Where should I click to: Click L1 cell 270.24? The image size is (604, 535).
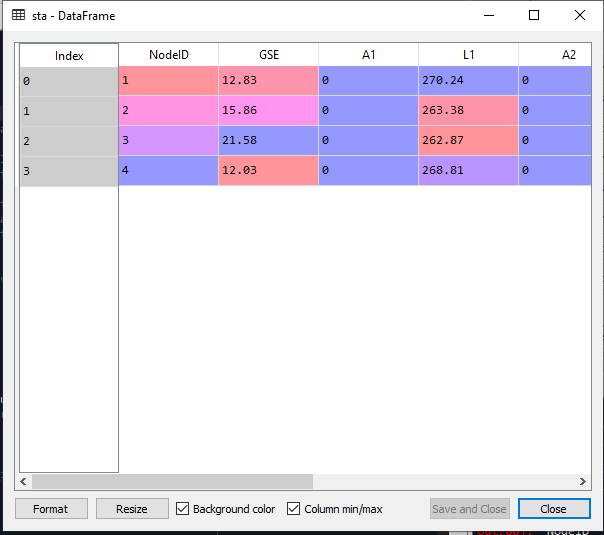pyautogui.click(x=468, y=81)
